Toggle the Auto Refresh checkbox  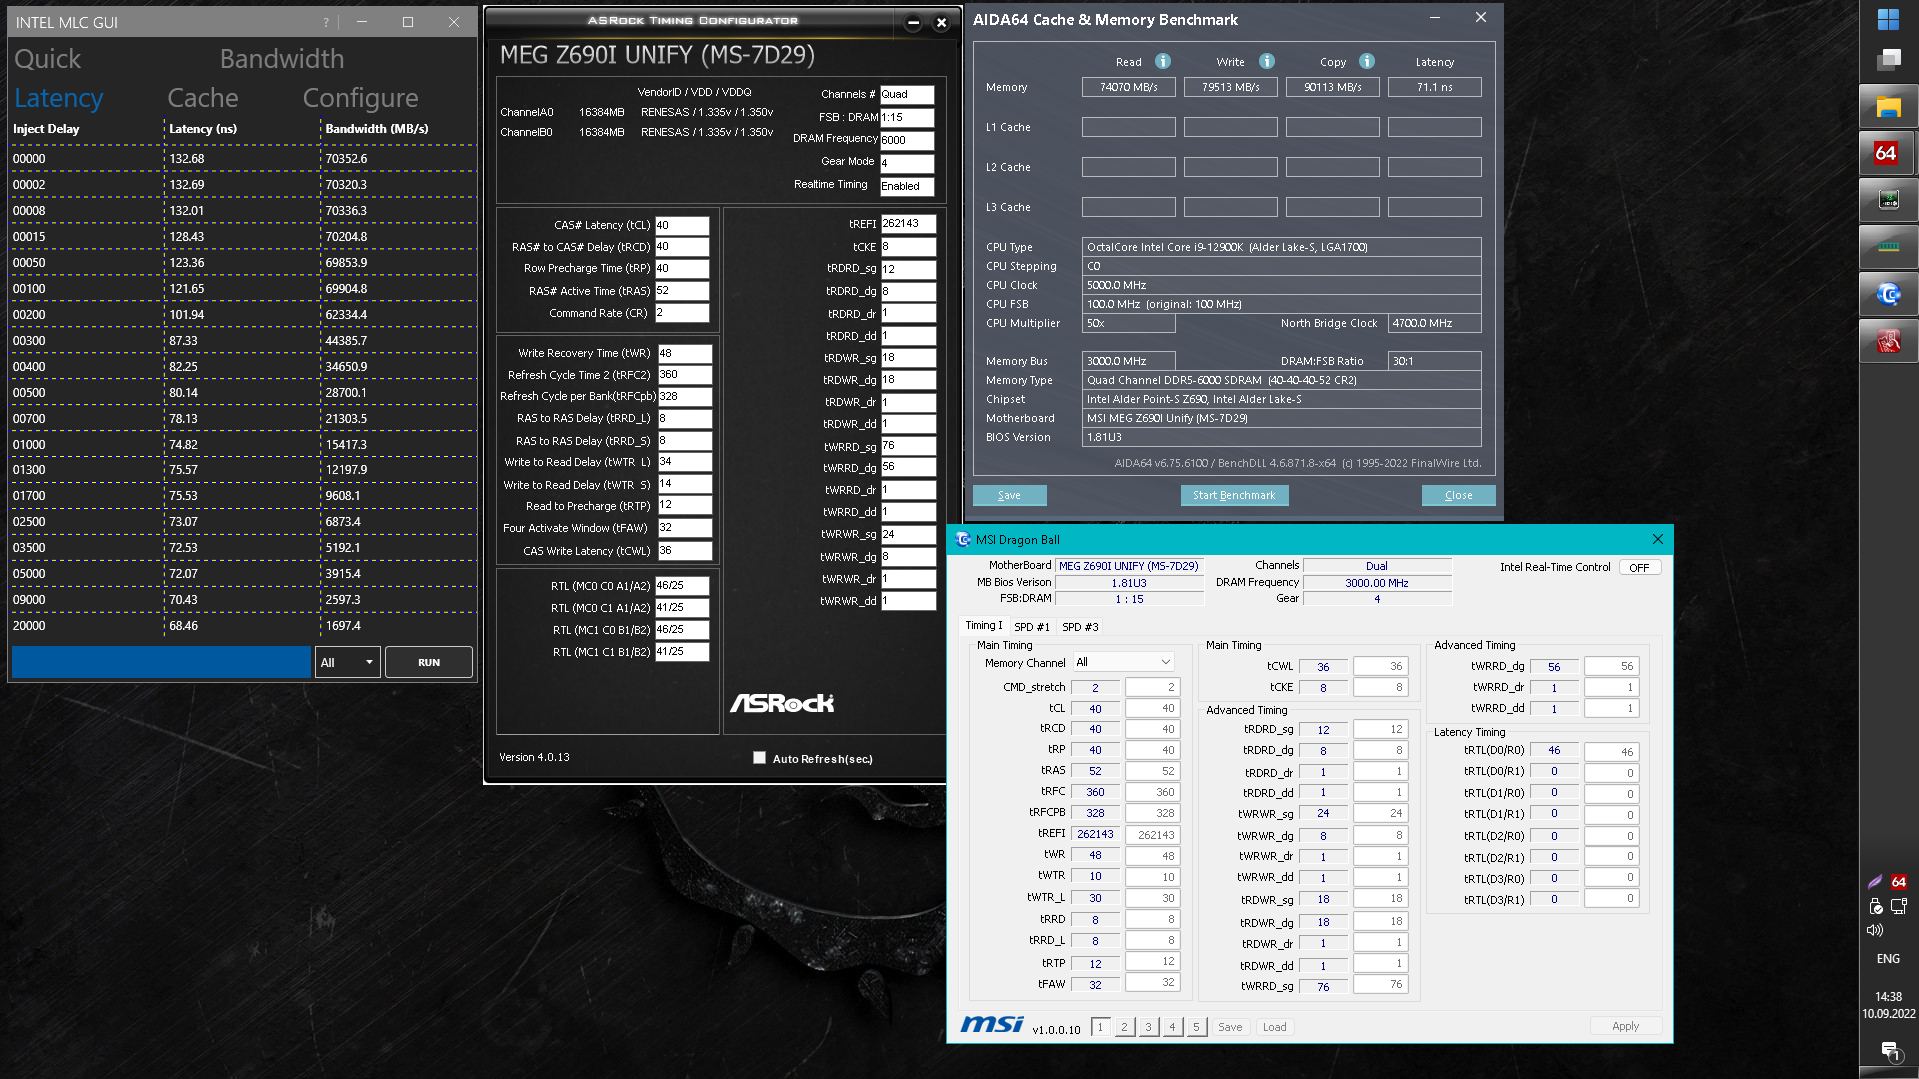point(759,758)
